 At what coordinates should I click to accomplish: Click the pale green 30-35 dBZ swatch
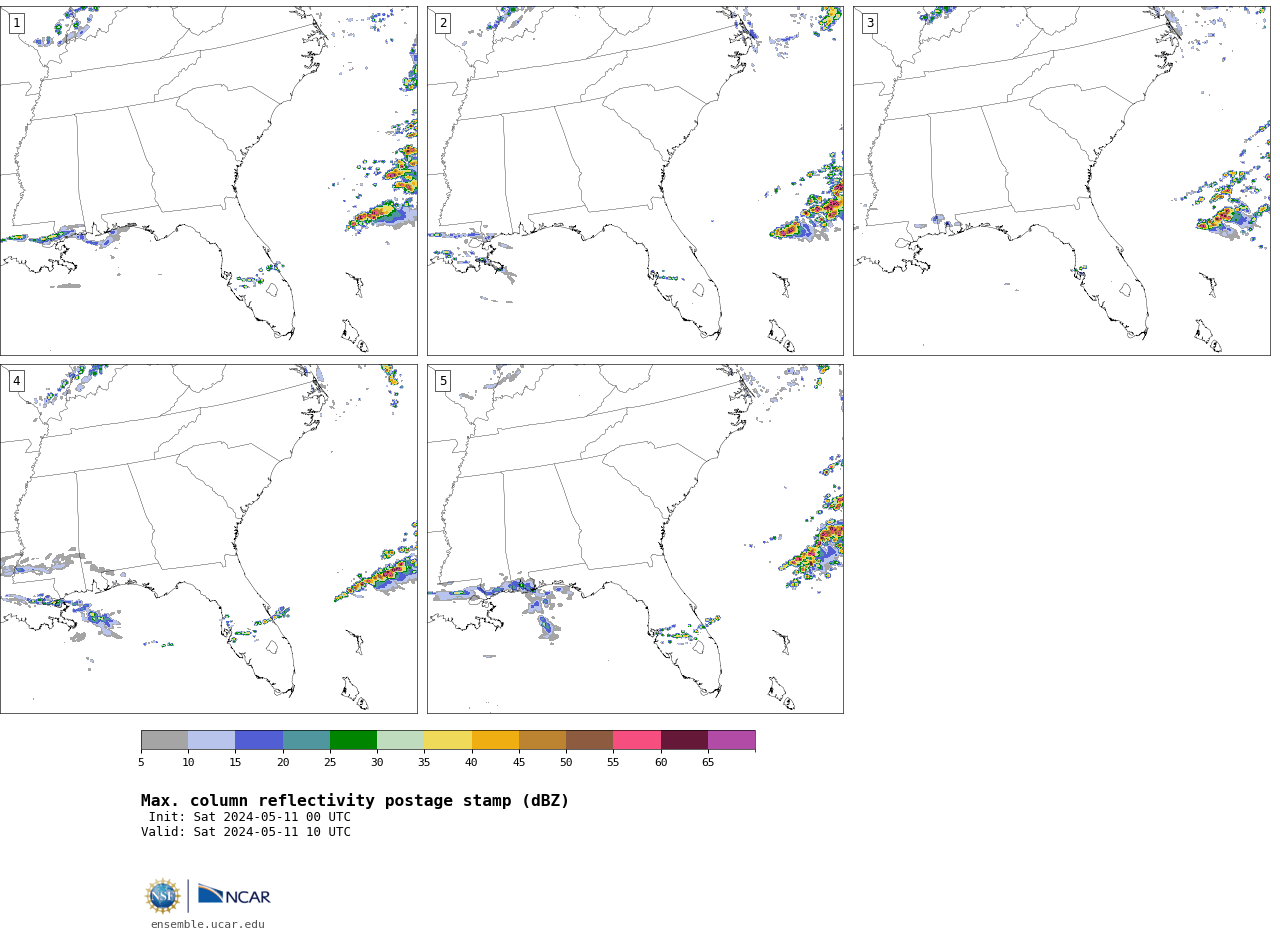coord(400,740)
